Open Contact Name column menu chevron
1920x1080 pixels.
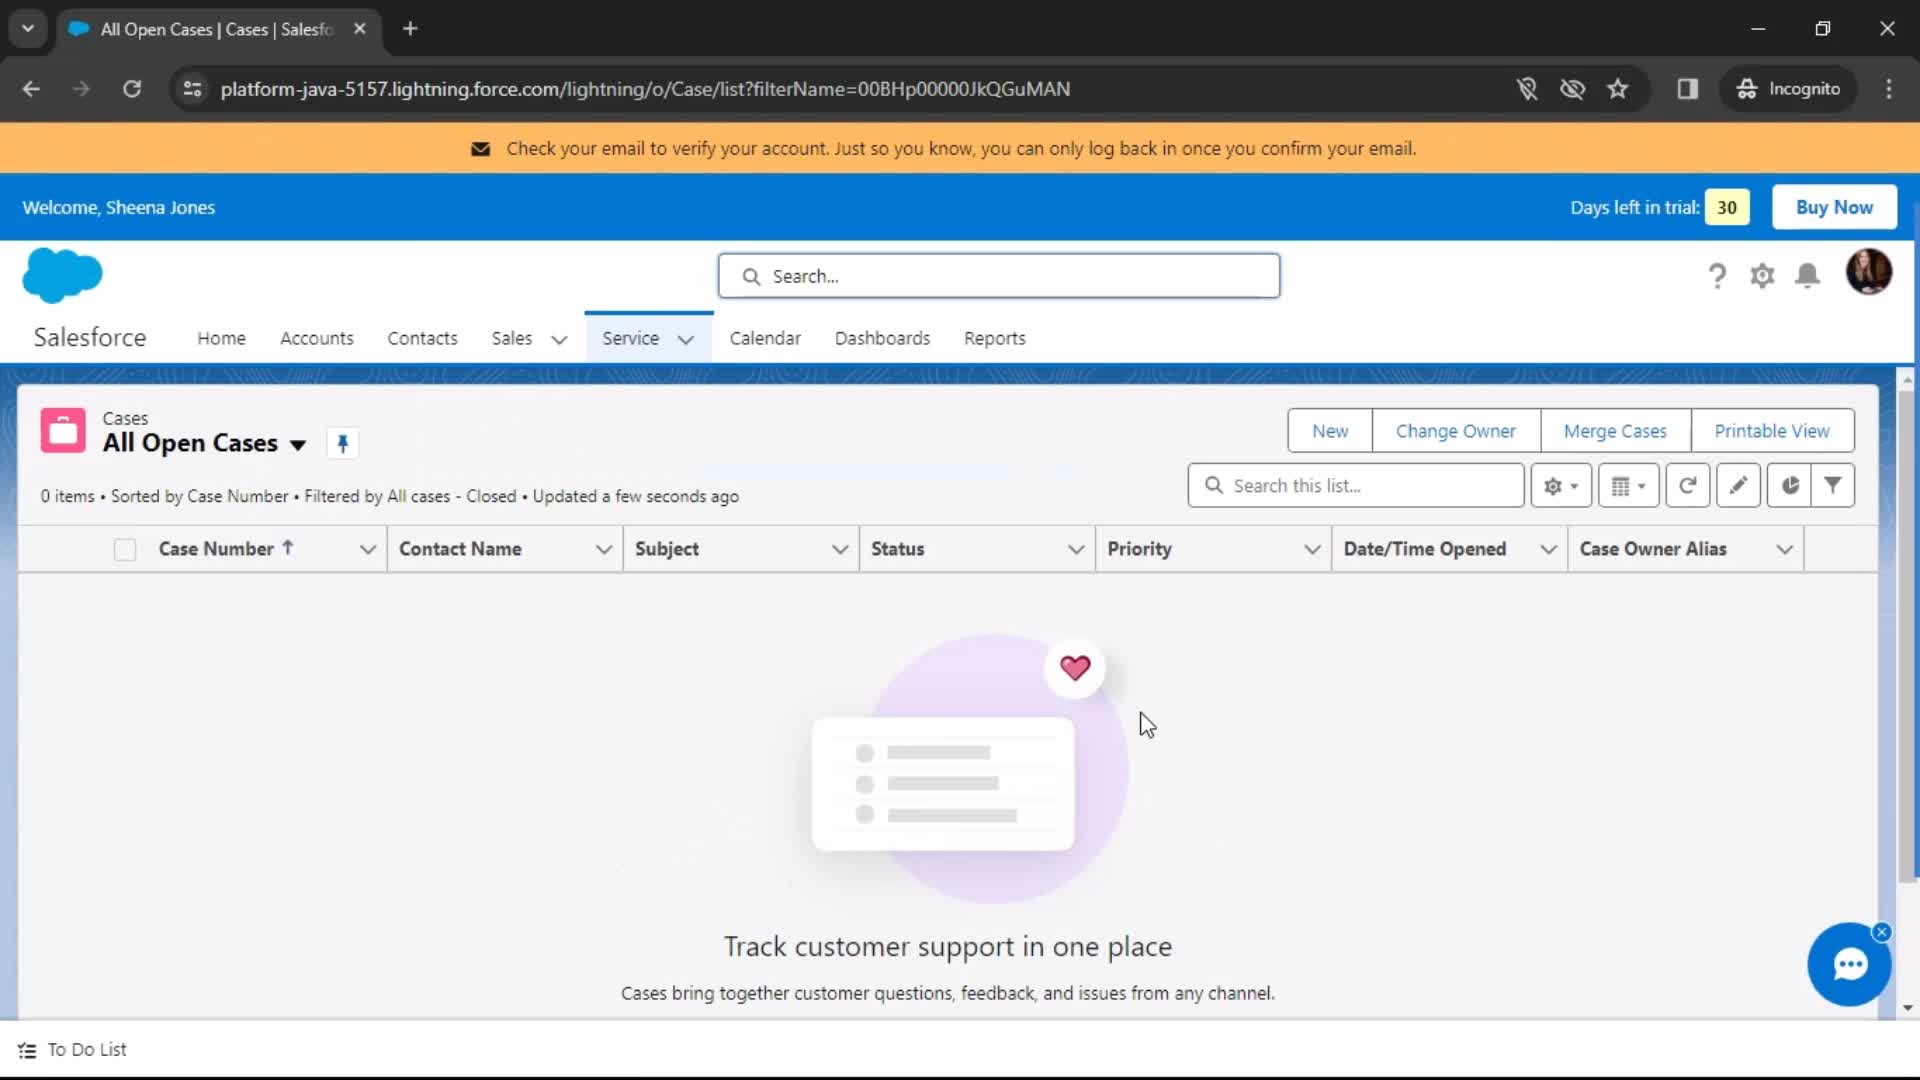point(603,549)
